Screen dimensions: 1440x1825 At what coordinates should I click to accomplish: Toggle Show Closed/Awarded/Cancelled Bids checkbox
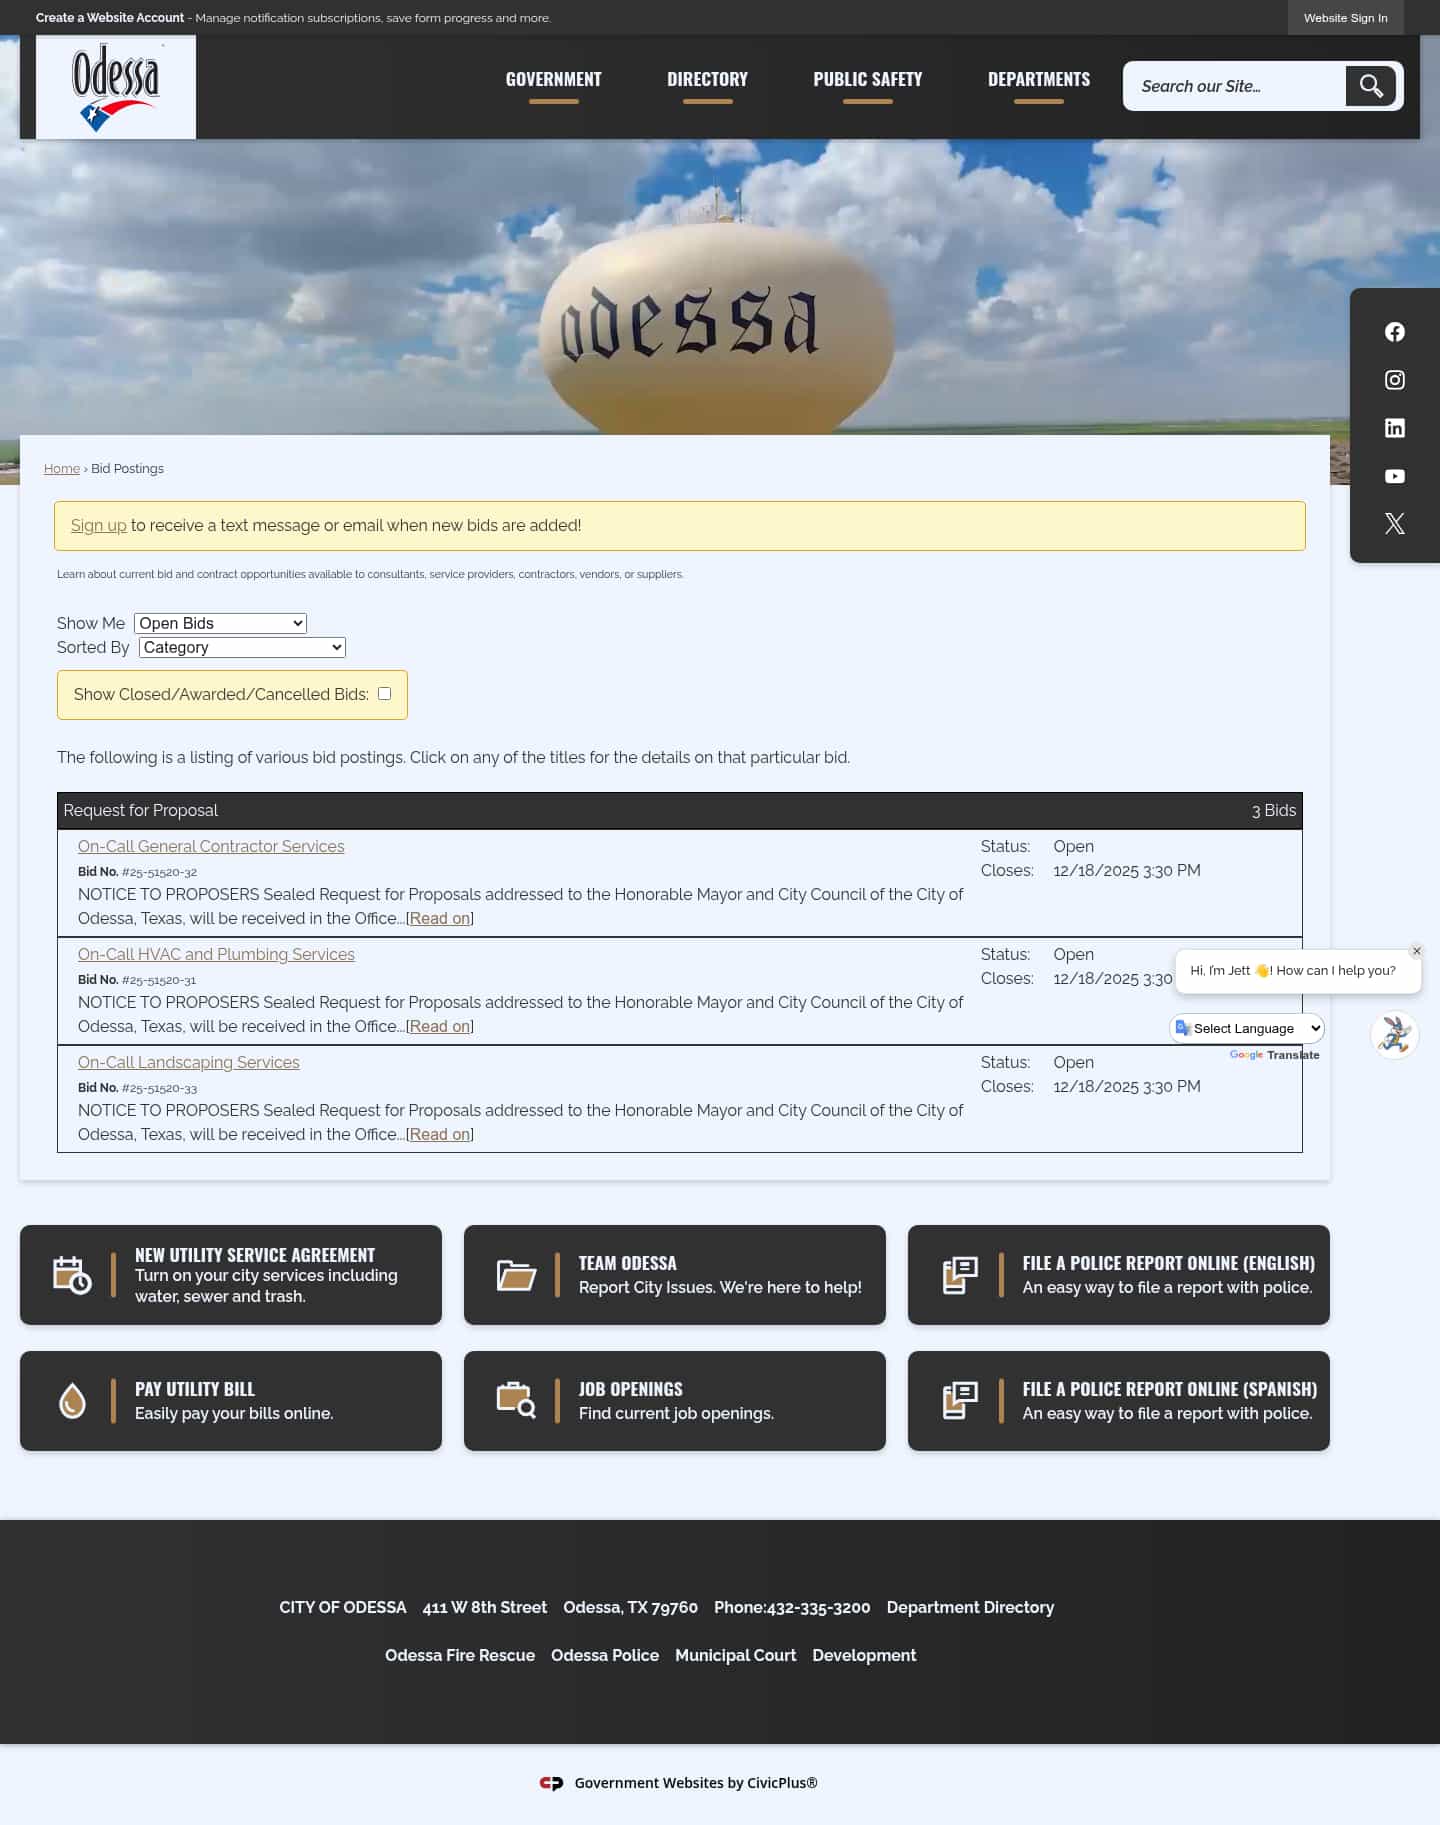pyautogui.click(x=384, y=693)
